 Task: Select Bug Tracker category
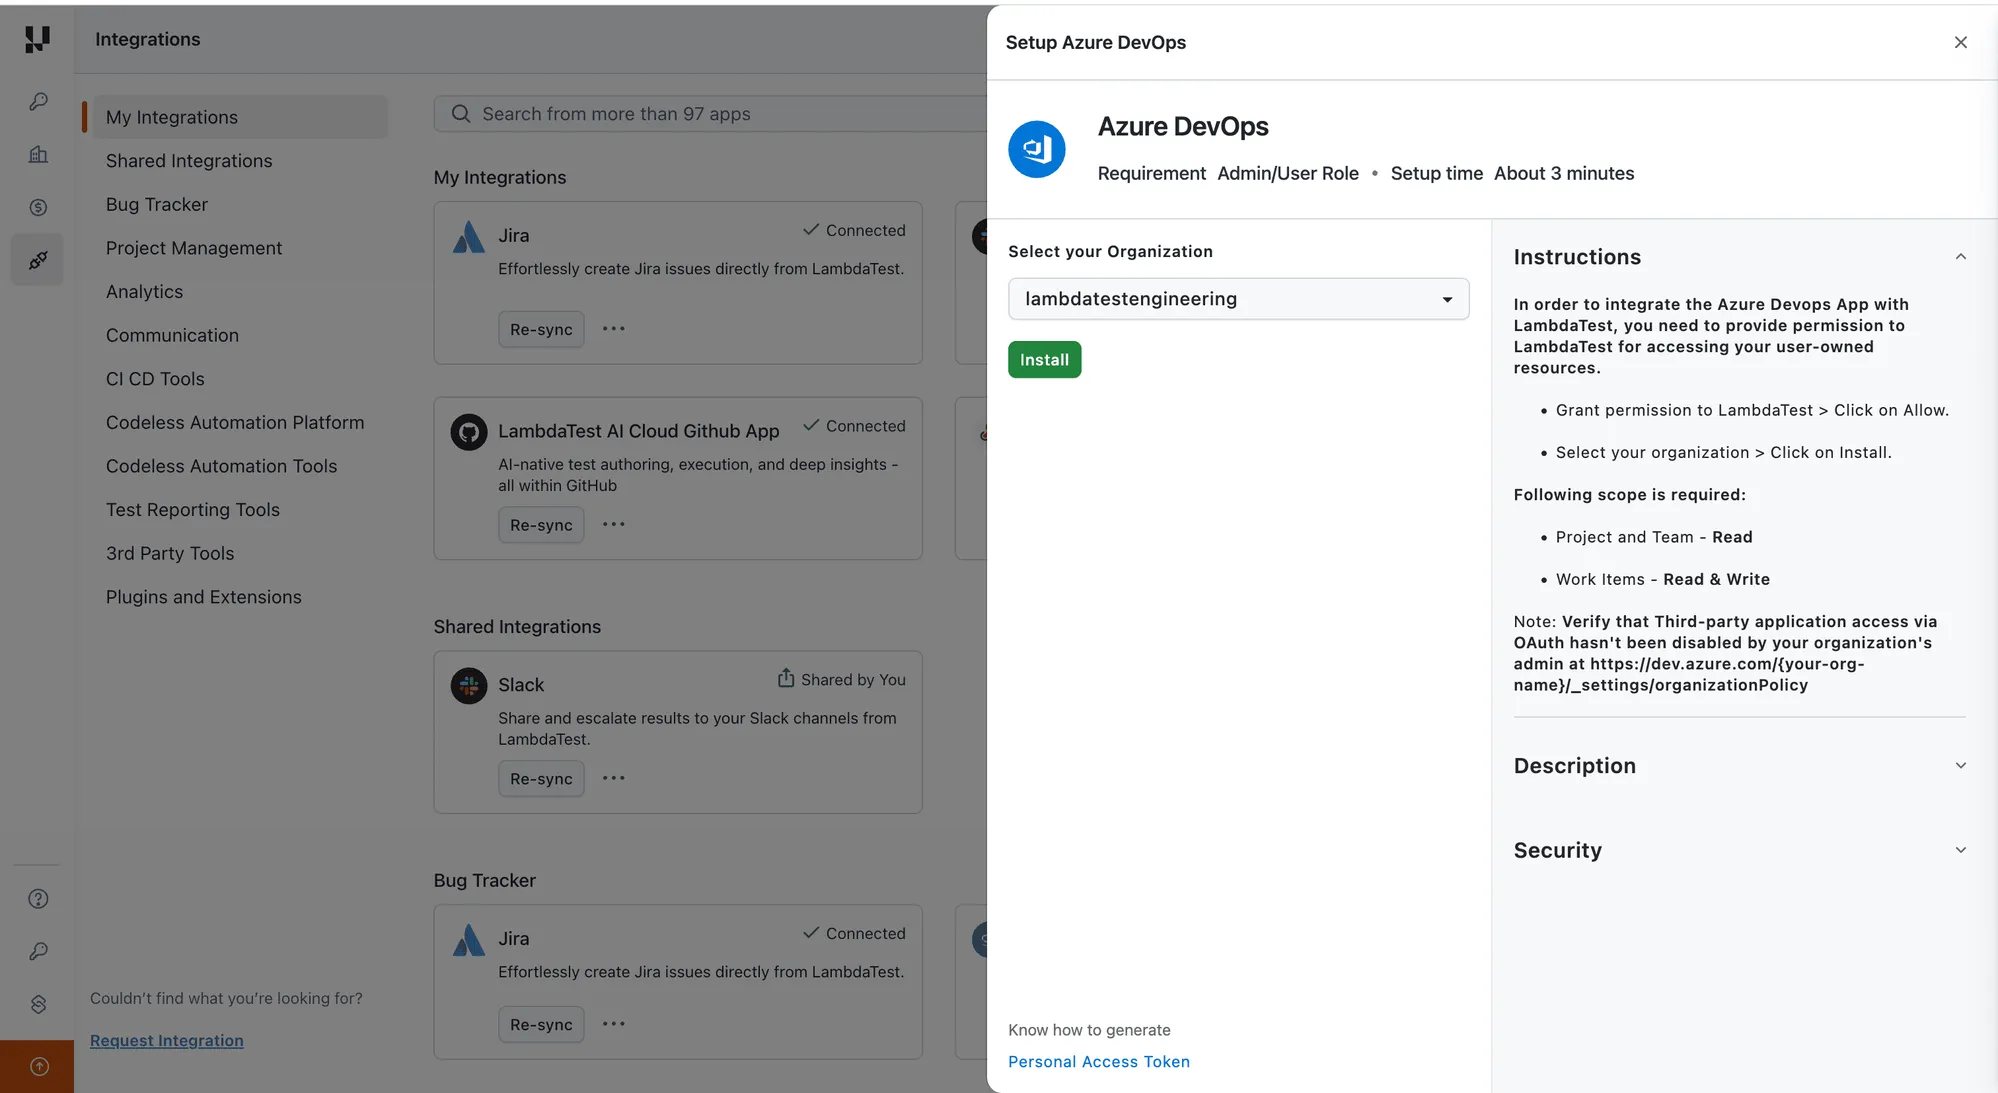coord(157,205)
